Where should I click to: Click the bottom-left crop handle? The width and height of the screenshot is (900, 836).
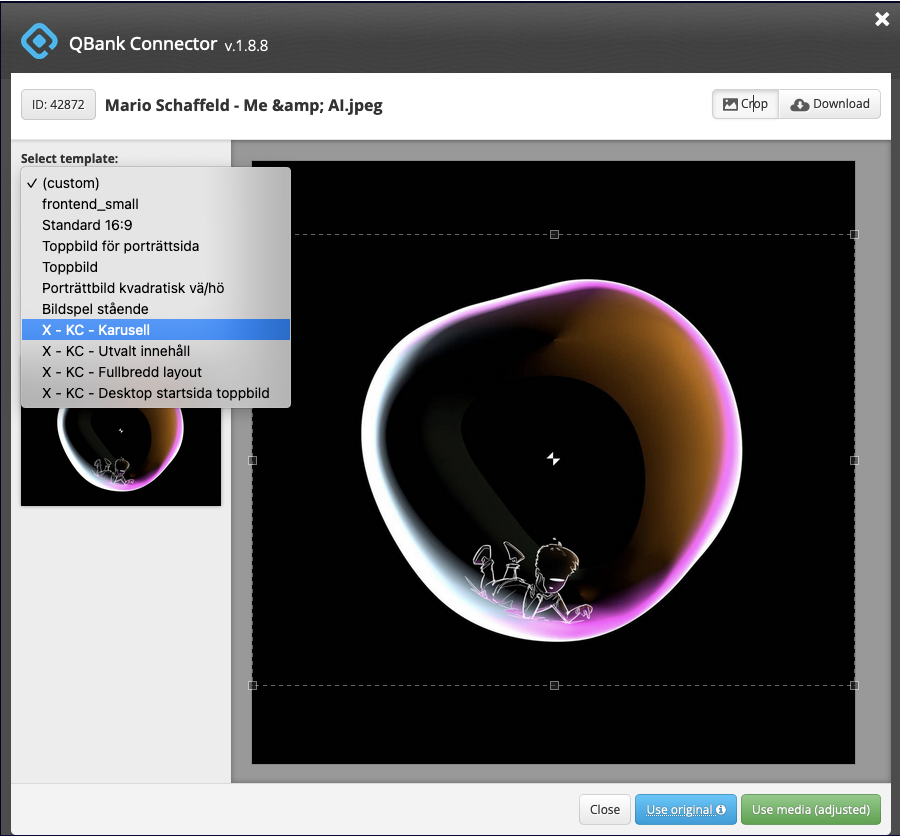point(252,685)
